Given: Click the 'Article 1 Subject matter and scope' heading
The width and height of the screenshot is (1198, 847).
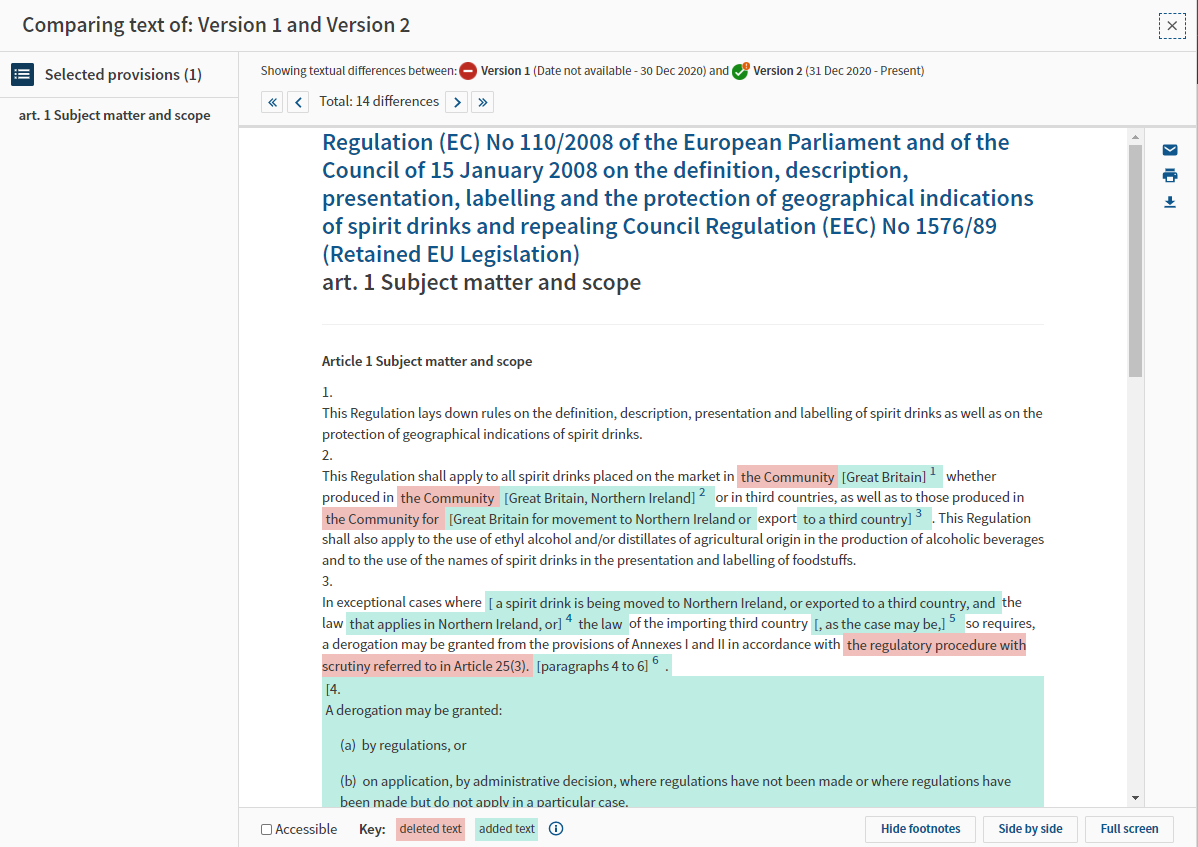Looking at the screenshot, I should point(427,361).
